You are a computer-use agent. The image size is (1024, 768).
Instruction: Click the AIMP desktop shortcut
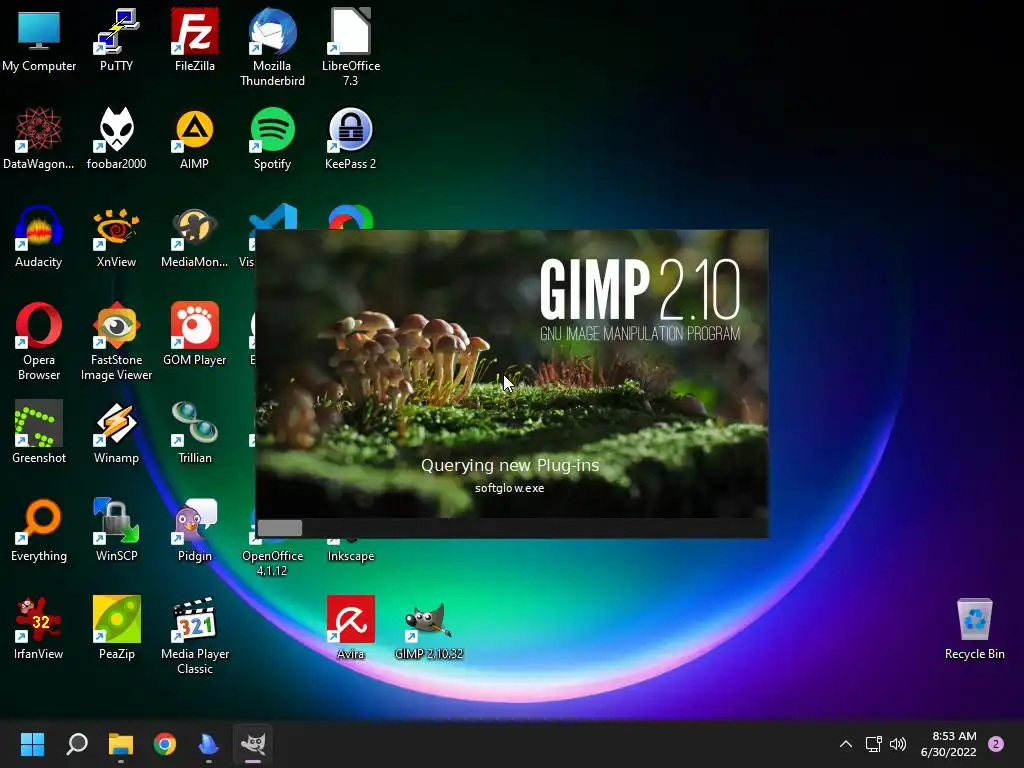pos(195,138)
